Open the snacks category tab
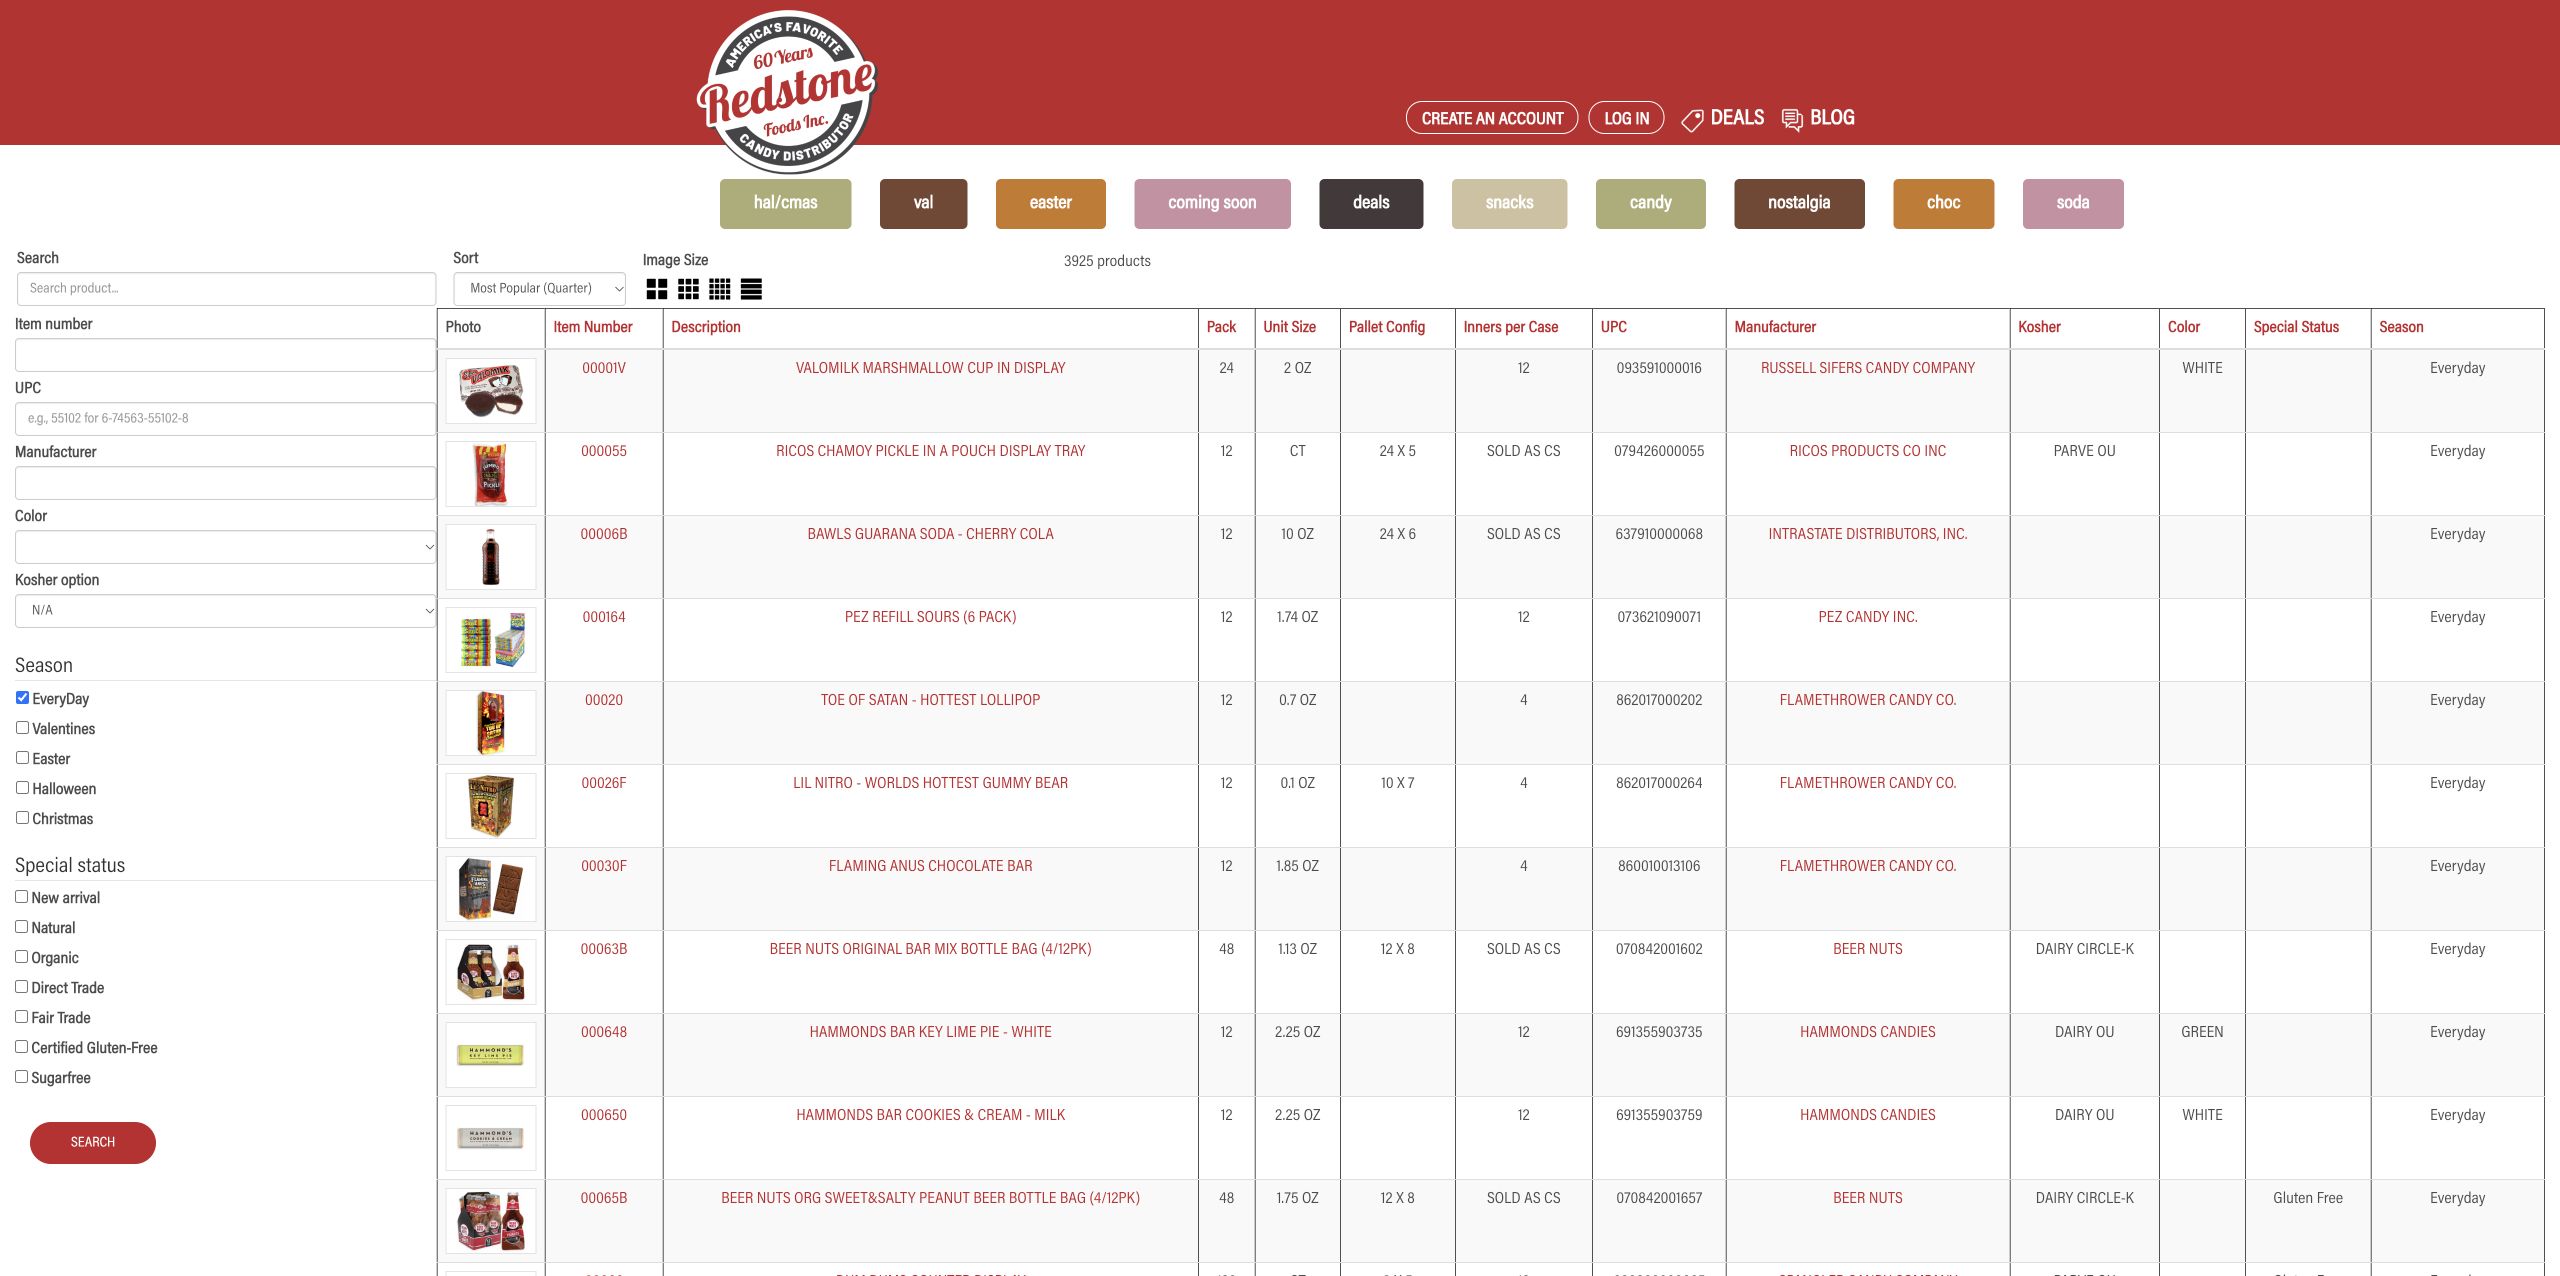Image resolution: width=2560 pixels, height=1276 pixels. pos(1509,203)
